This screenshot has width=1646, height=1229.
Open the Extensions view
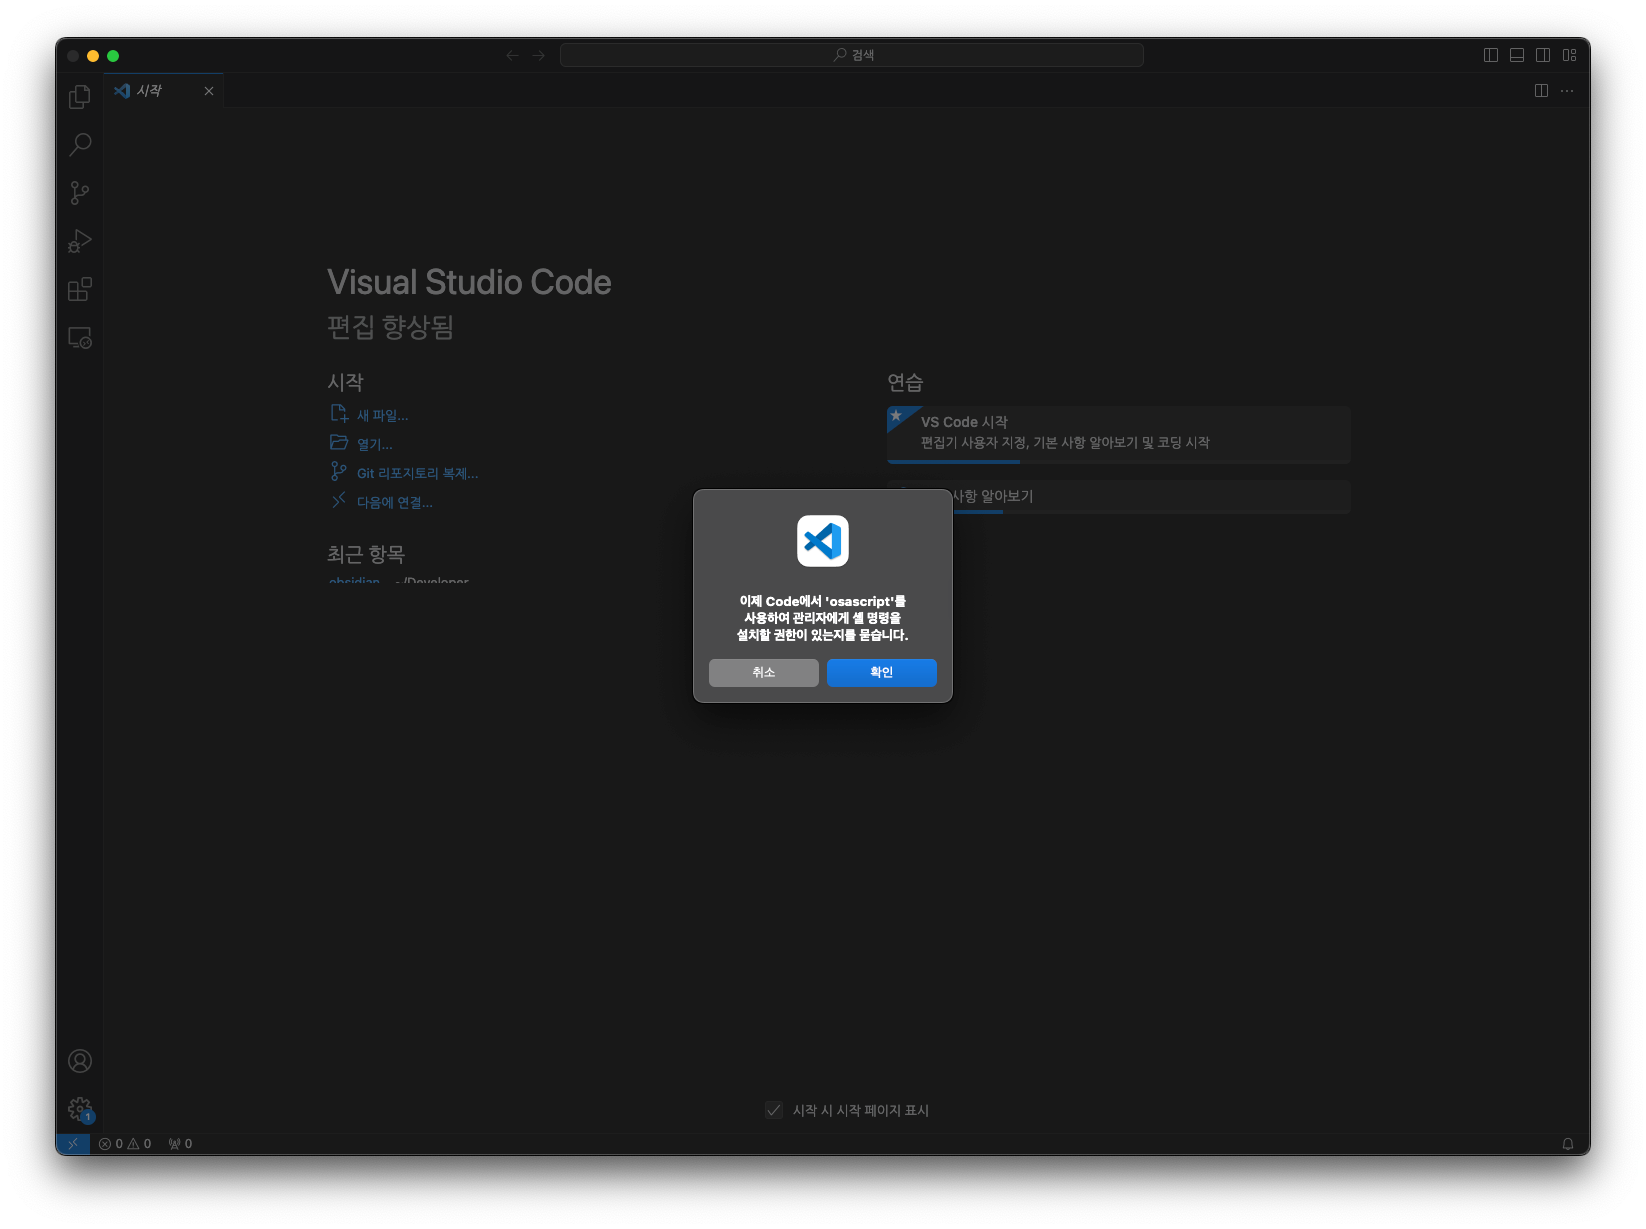(80, 289)
